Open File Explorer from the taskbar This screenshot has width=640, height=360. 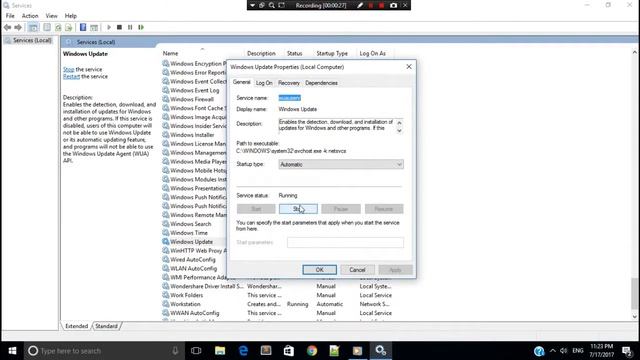[220, 351]
